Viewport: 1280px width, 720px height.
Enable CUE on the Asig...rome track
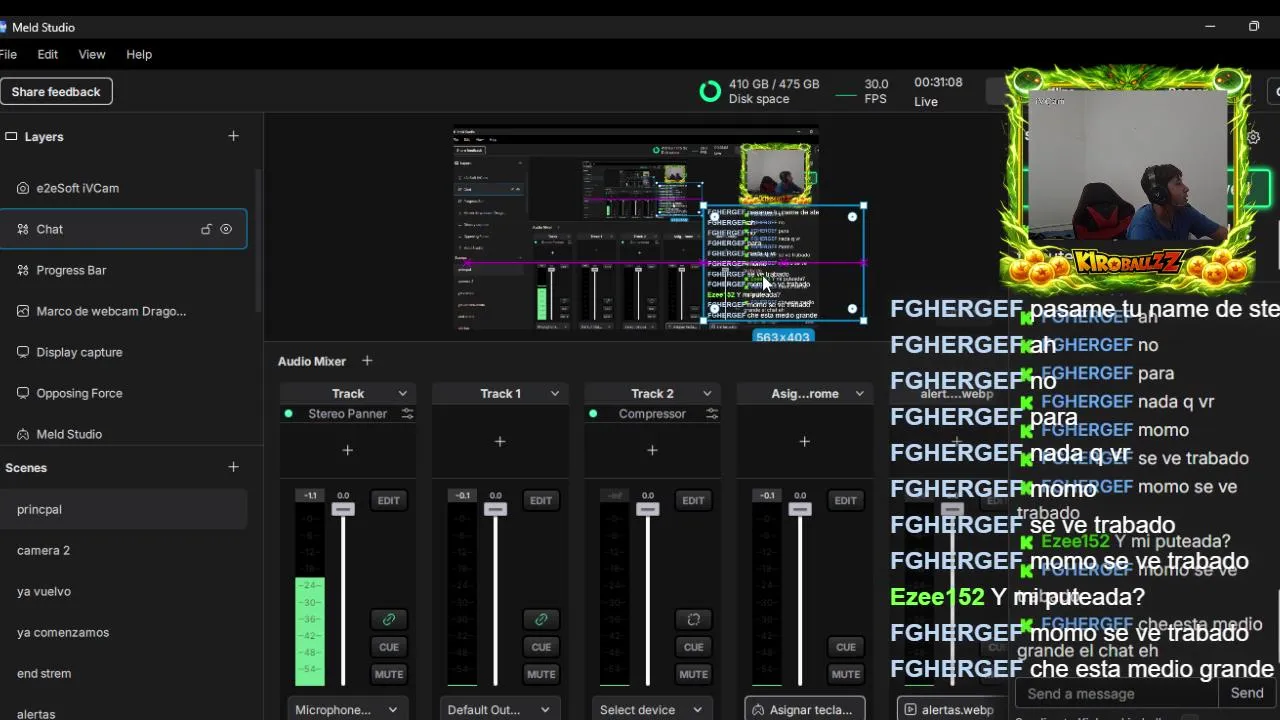tap(845, 647)
